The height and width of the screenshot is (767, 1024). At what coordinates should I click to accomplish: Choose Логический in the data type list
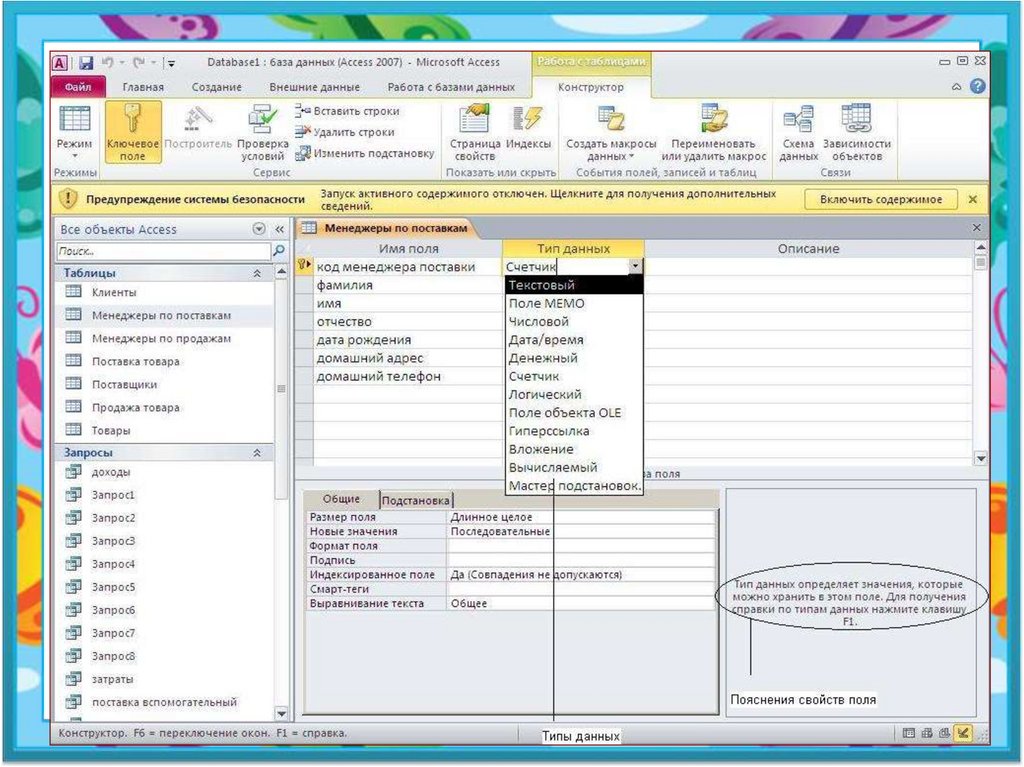pyautogui.click(x=574, y=395)
